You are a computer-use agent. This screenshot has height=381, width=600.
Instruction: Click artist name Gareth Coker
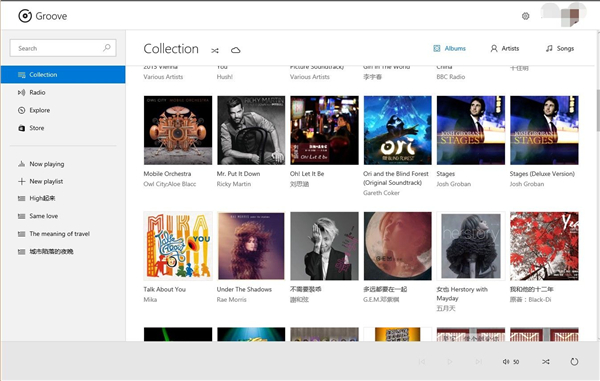tap(381, 193)
